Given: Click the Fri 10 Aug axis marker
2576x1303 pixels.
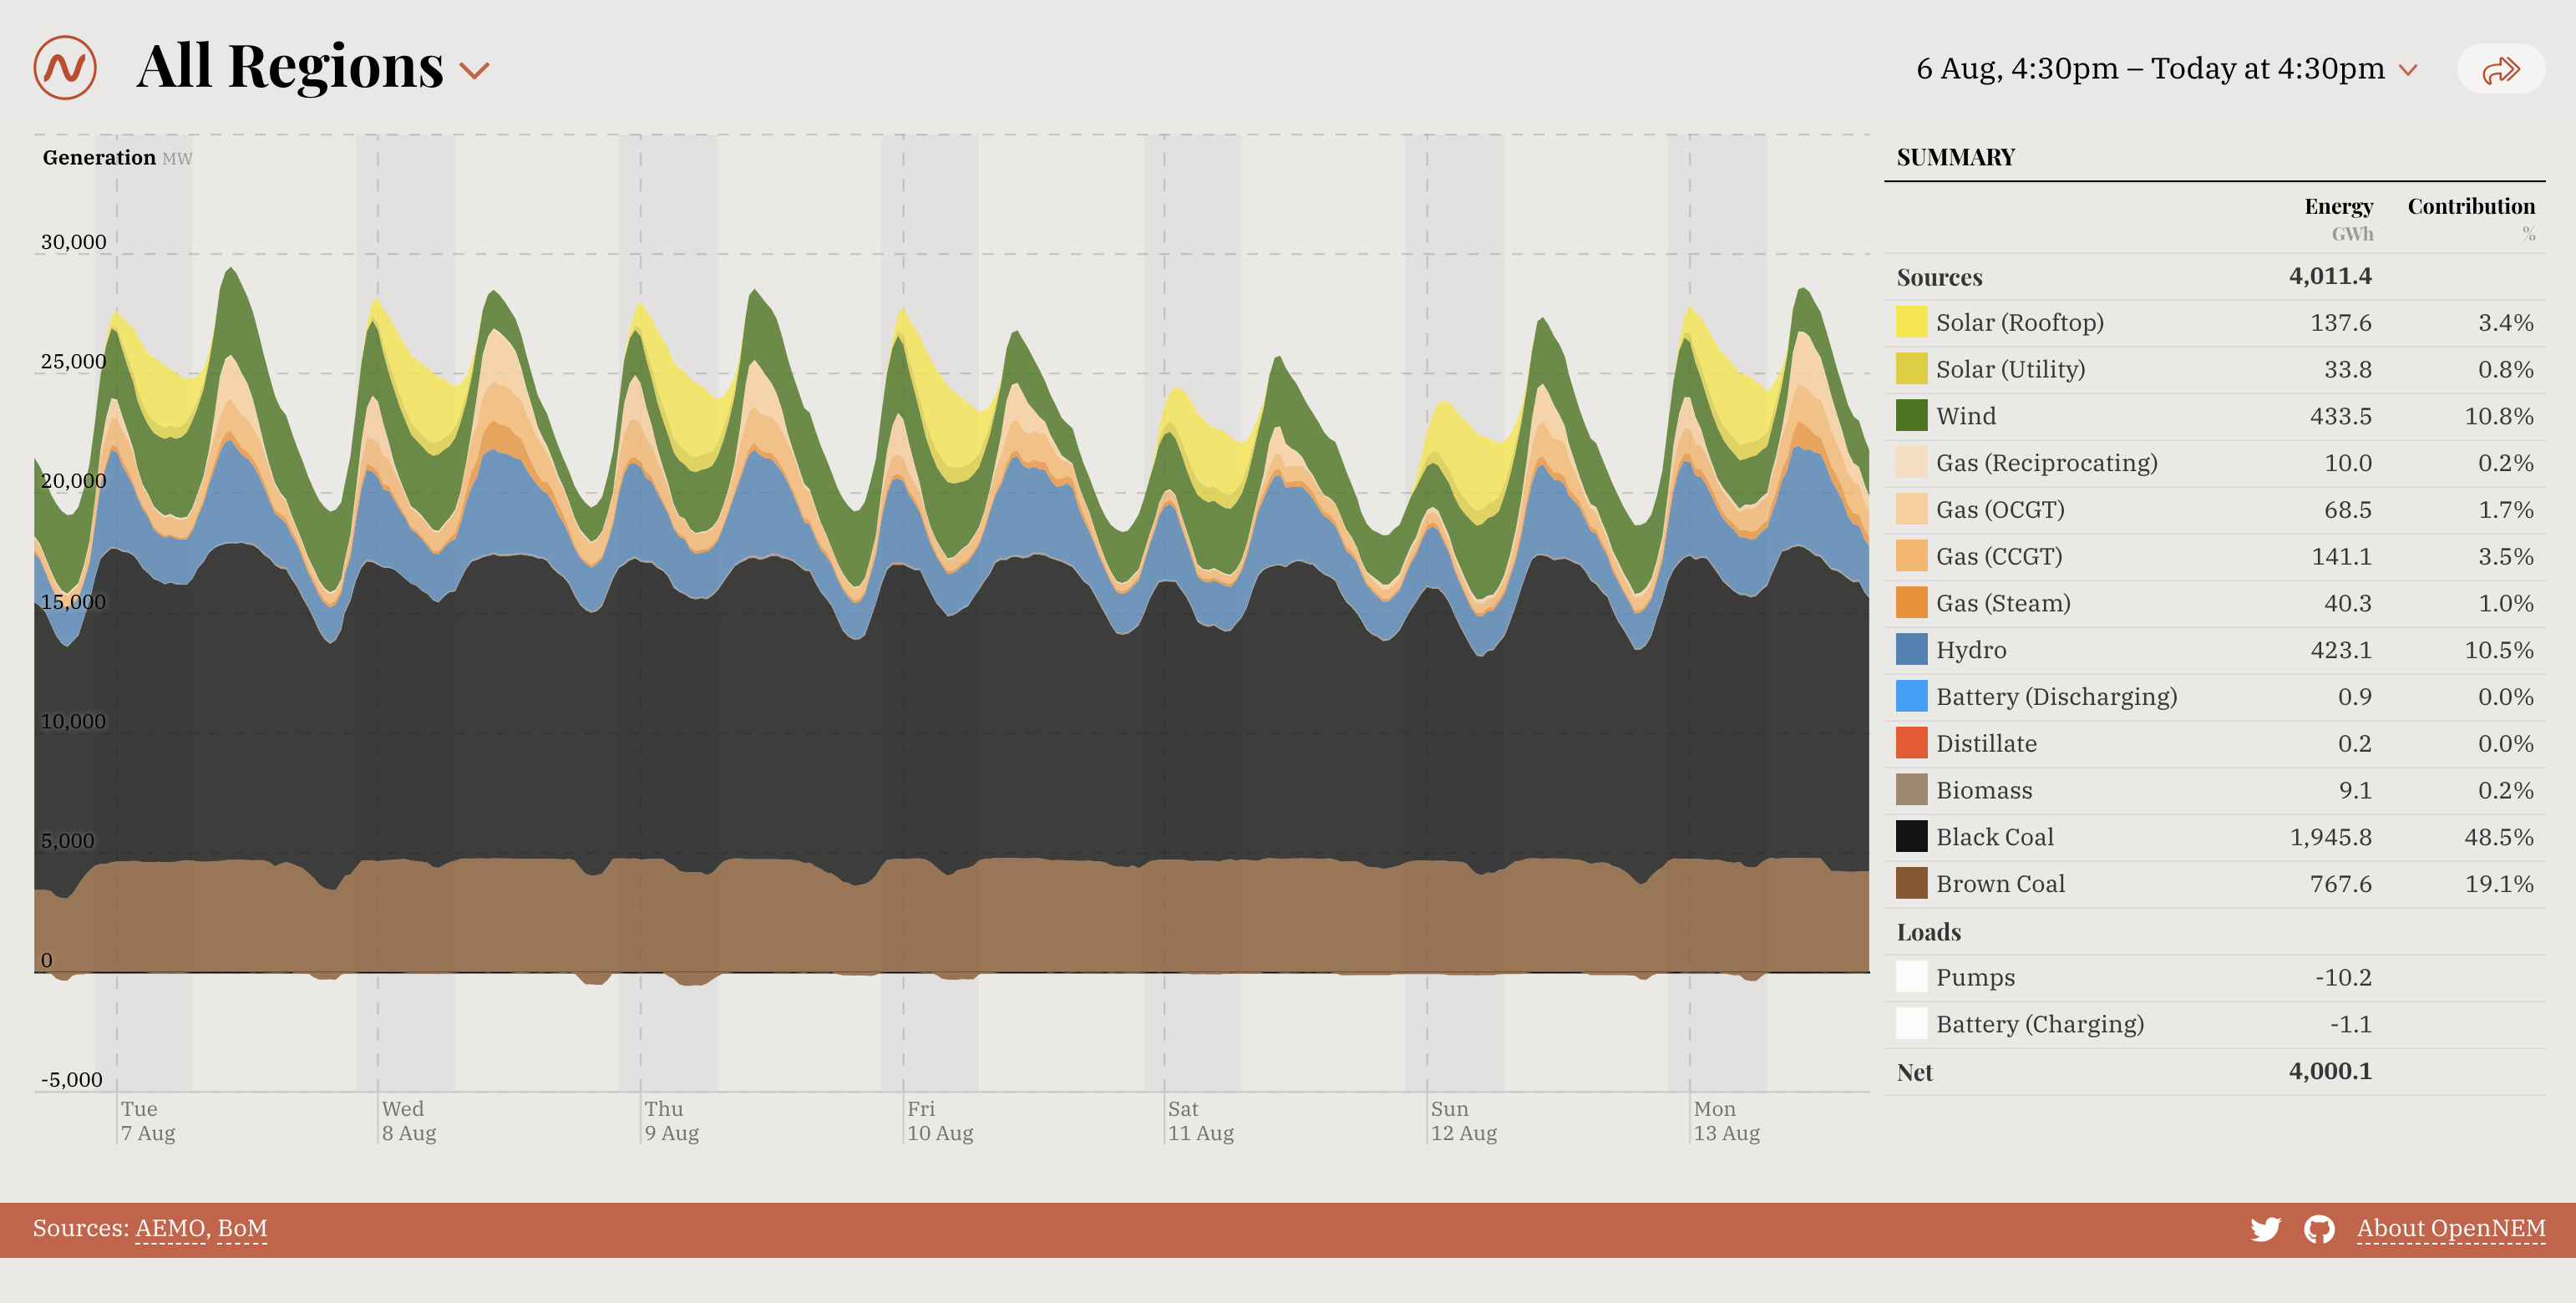Looking at the screenshot, I should pyautogui.click(x=938, y=1121).
